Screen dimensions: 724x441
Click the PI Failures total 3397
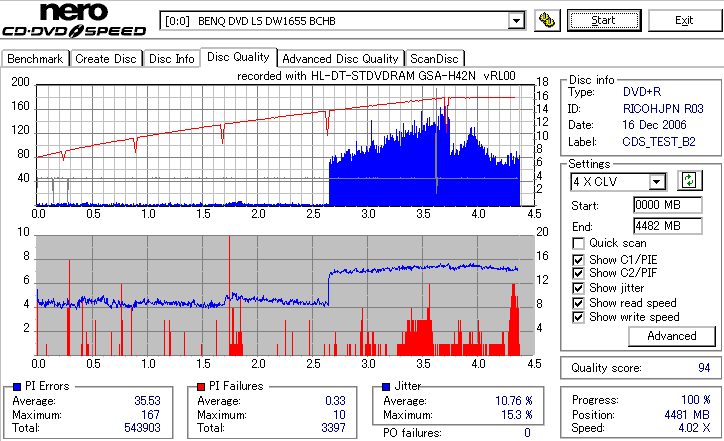coord(333,428)
